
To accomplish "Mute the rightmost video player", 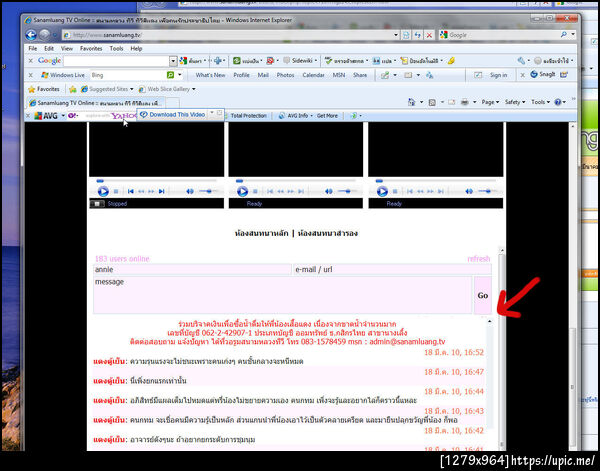I will [469, 191].
